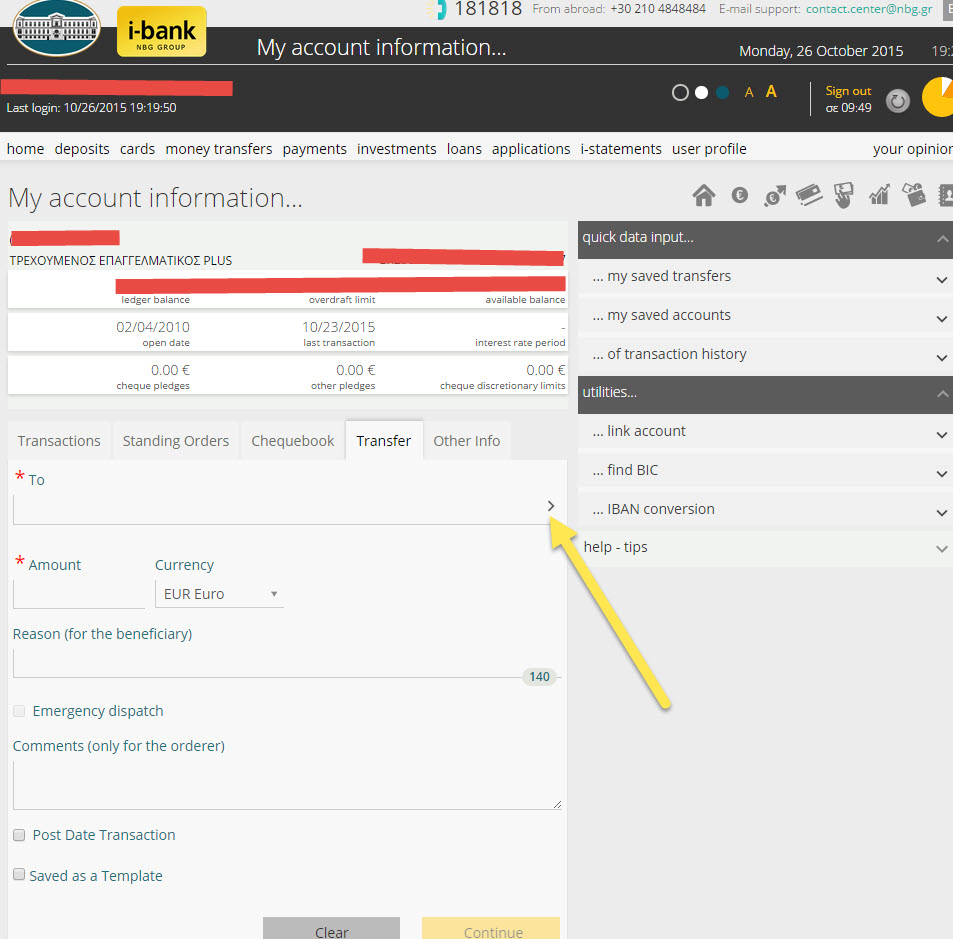The height and width of the screenshot is (939, 953).
Task: Switch to the Chequebook tab
Action: click(x=292, y=441)
